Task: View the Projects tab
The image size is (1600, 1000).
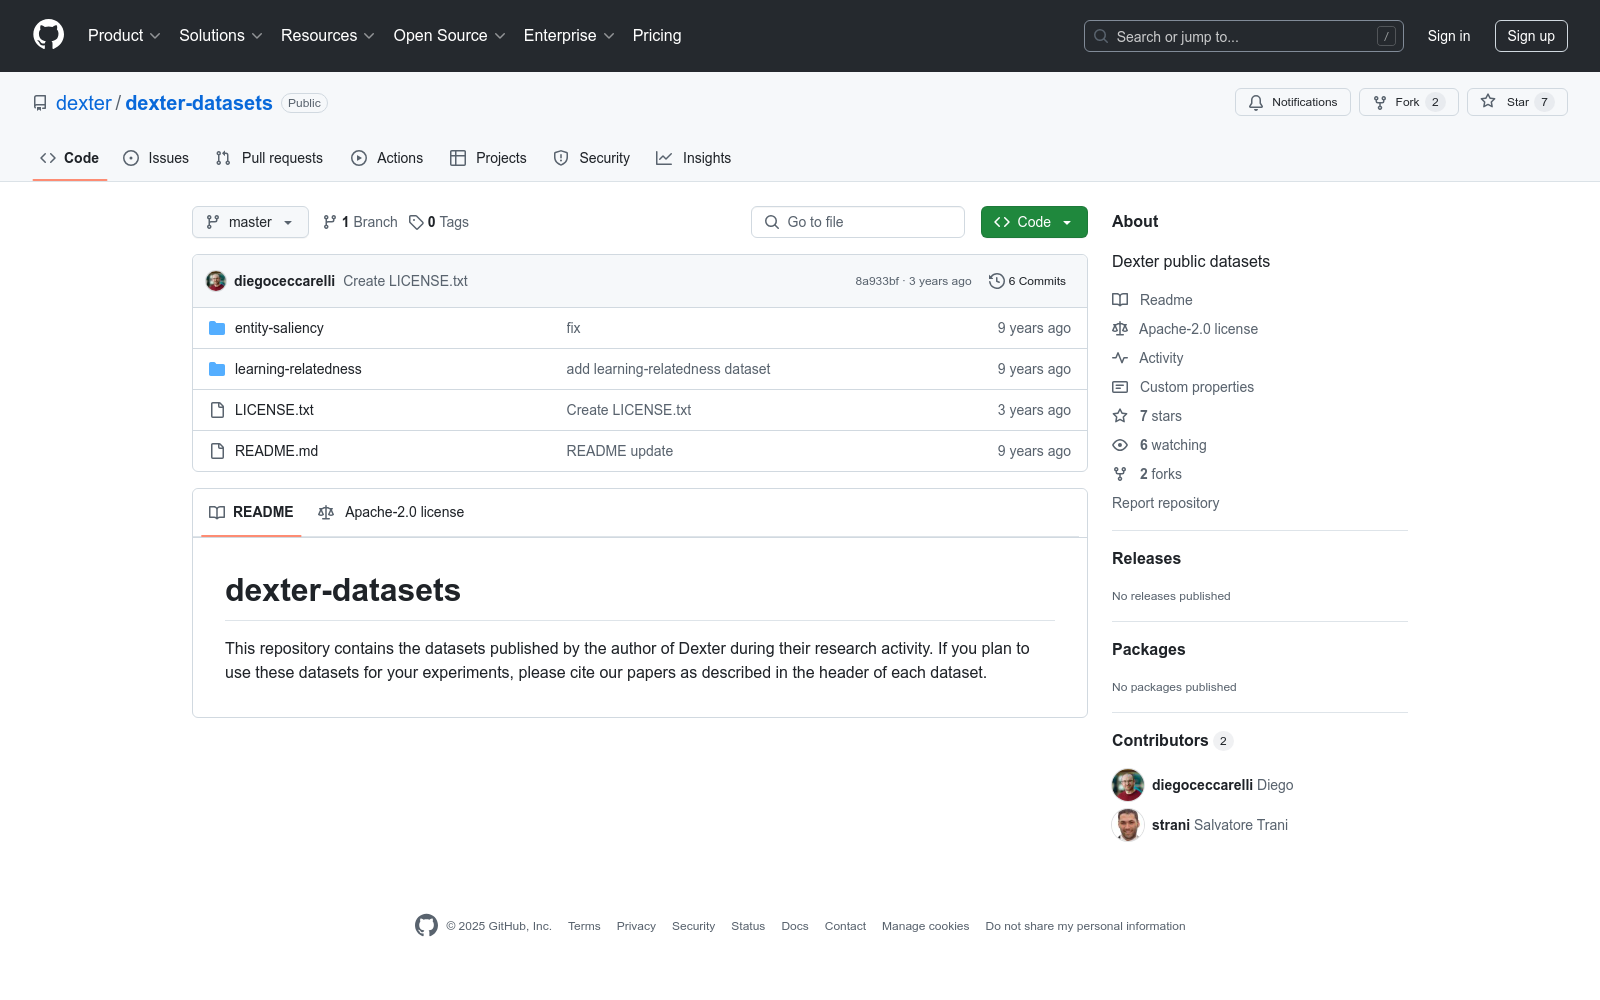Action: (x=488, y=158)
